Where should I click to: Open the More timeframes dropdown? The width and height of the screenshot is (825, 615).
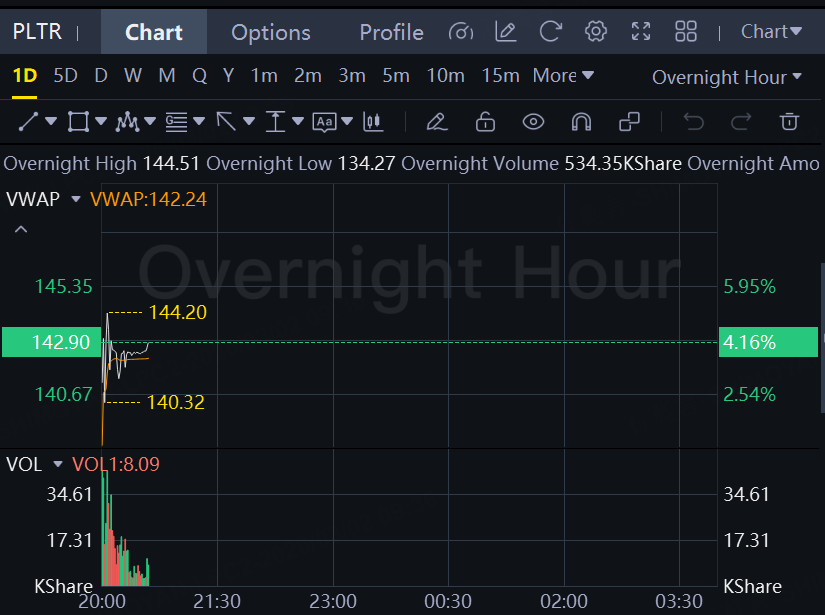click(563, 76)
